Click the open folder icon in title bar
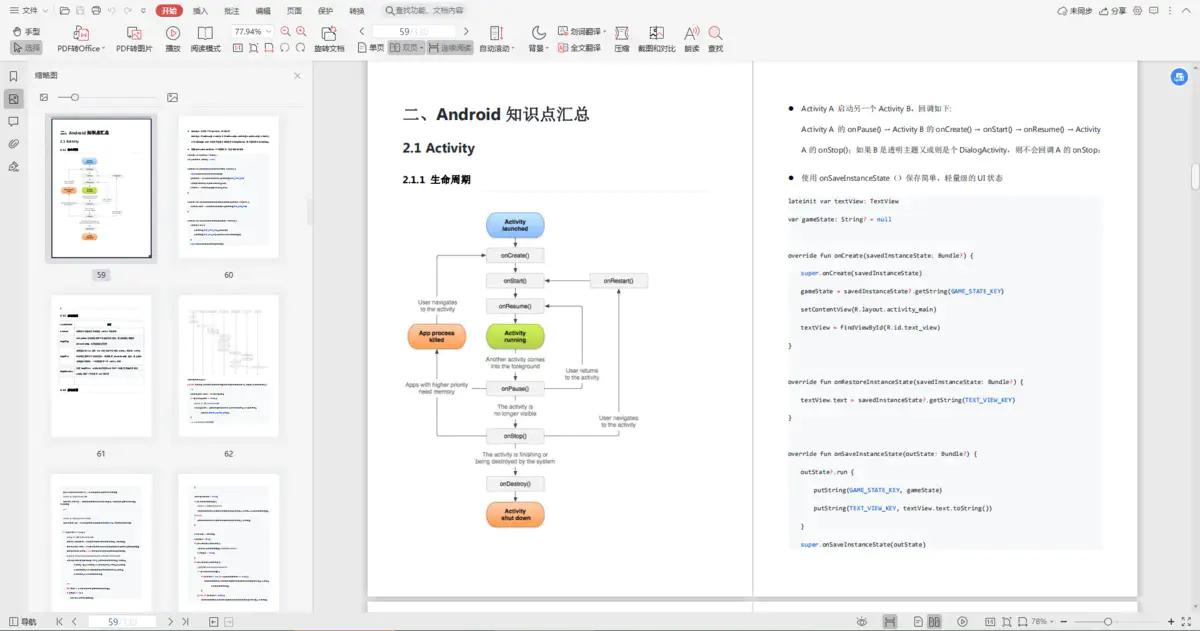The height and width of the screenshot is (631, 1200). click(65, 10)
